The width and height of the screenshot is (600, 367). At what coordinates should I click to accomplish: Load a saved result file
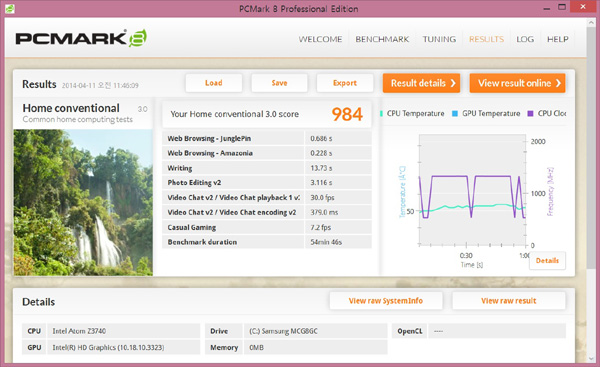(x=214, y=83)
